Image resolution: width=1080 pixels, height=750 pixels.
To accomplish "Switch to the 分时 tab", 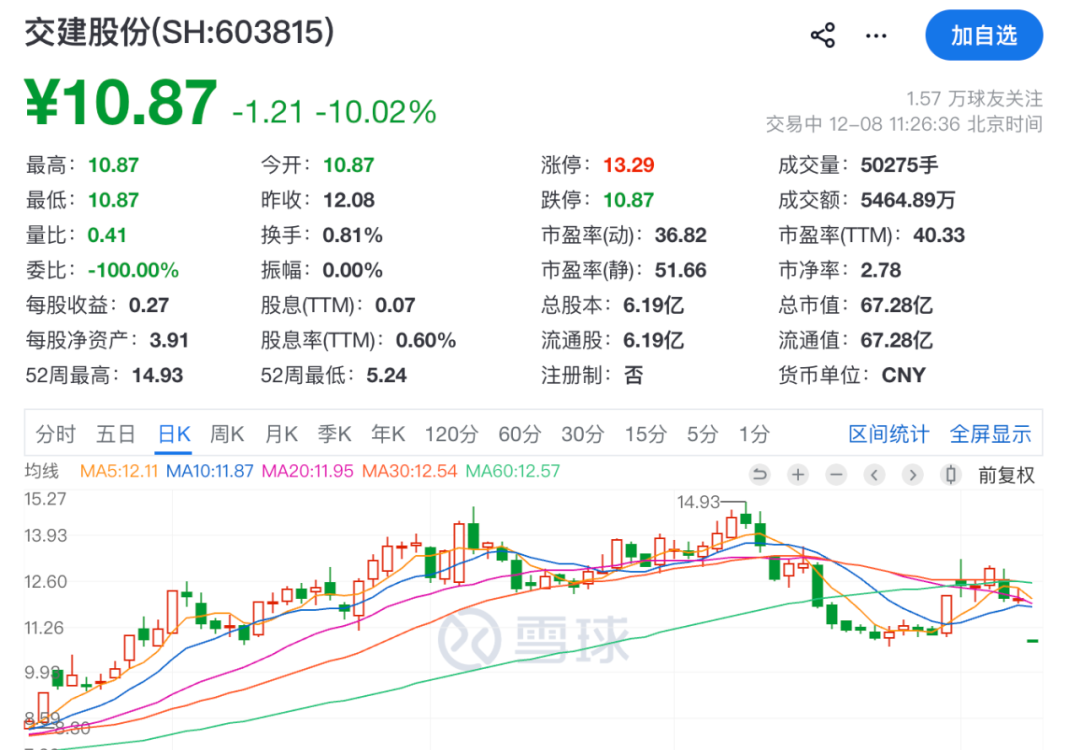I will [x=56, y=434].
